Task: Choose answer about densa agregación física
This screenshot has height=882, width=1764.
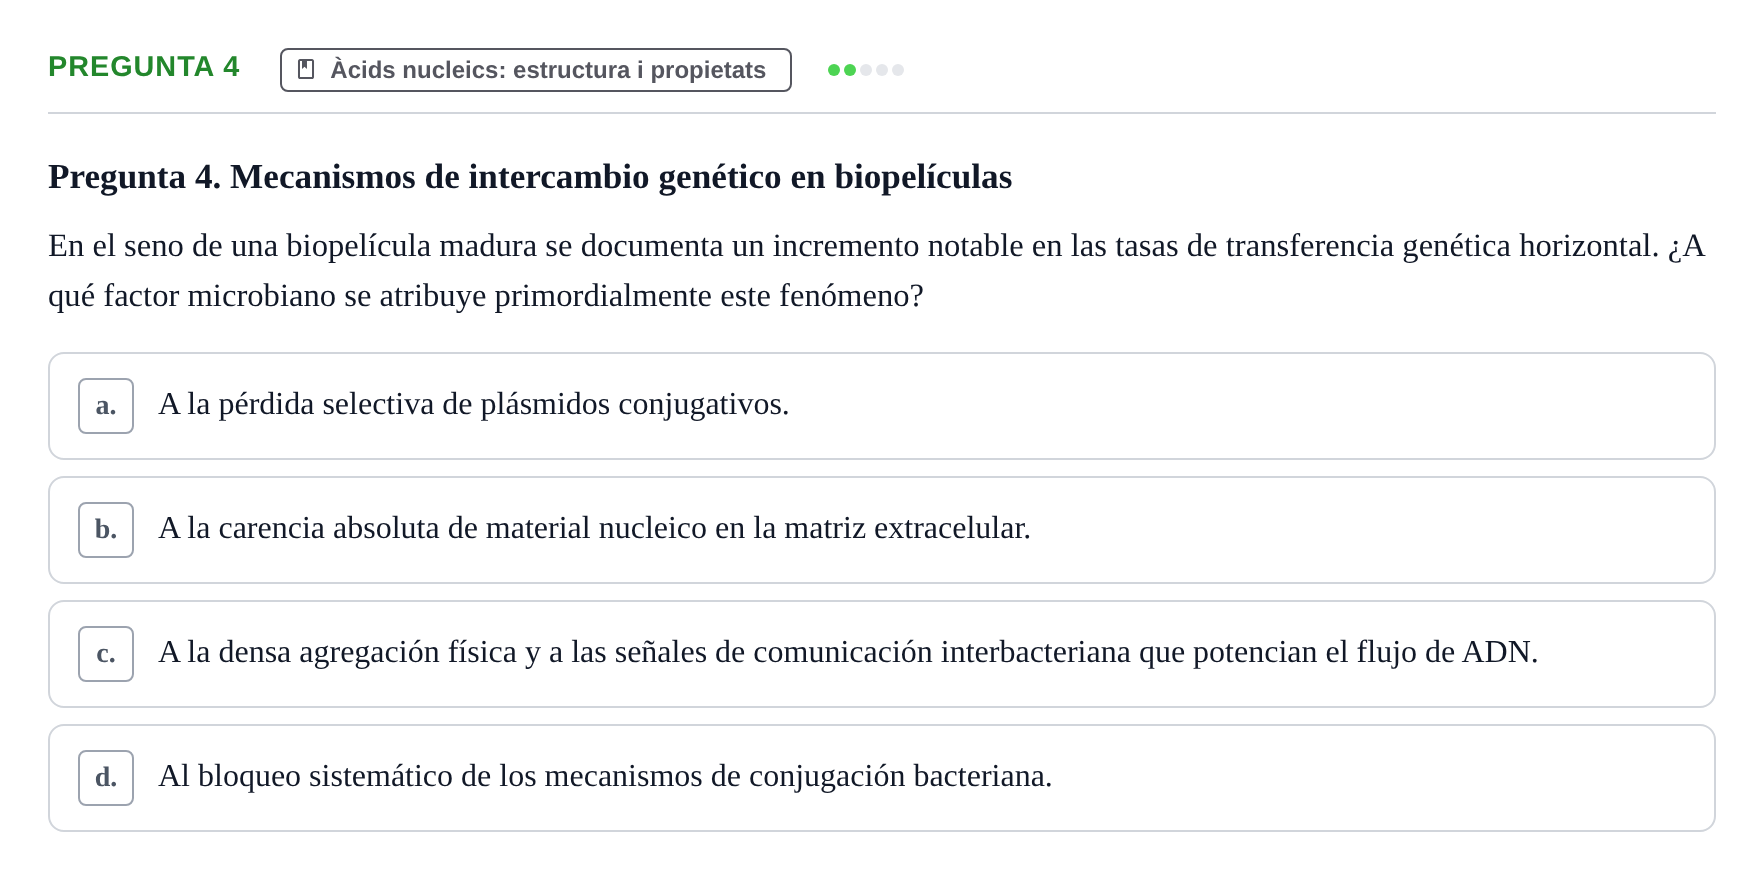Action: [x=882, y=654]
